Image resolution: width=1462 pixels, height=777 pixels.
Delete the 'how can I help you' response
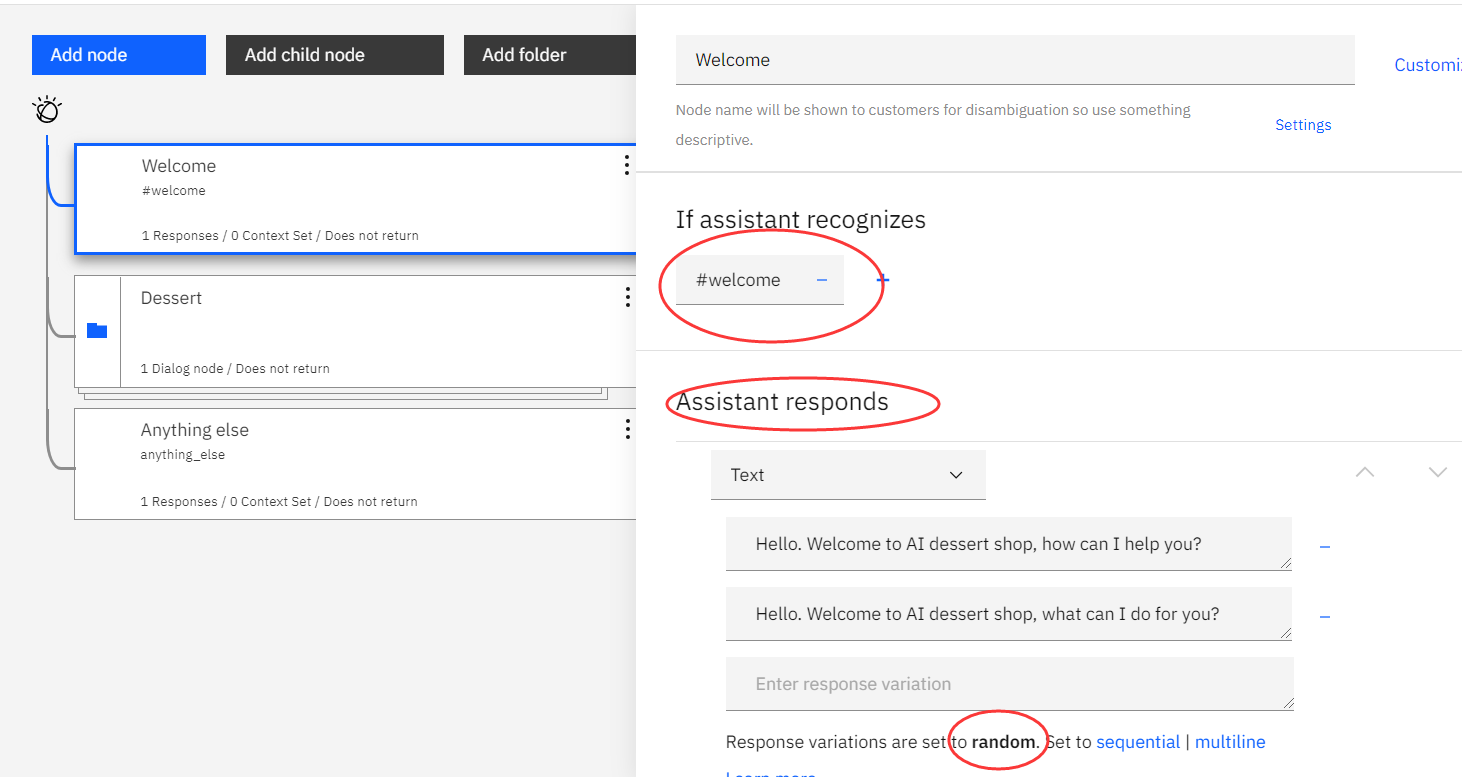(x=1324, y=547)
